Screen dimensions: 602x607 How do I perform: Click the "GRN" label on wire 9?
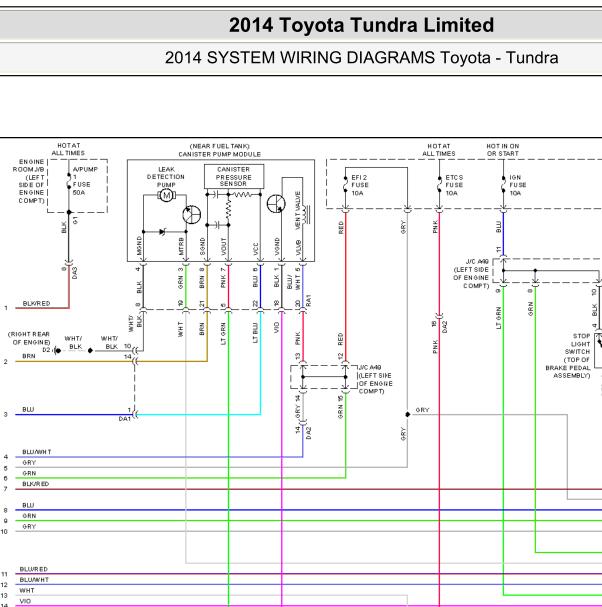click(x=29, y=516)
